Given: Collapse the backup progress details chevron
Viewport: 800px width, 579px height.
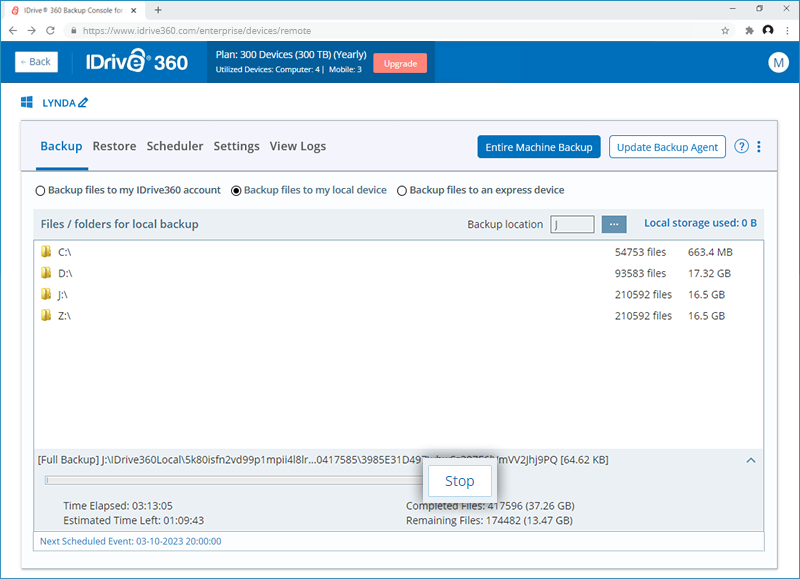Looking at the screenshot, I should click(751, 460).
